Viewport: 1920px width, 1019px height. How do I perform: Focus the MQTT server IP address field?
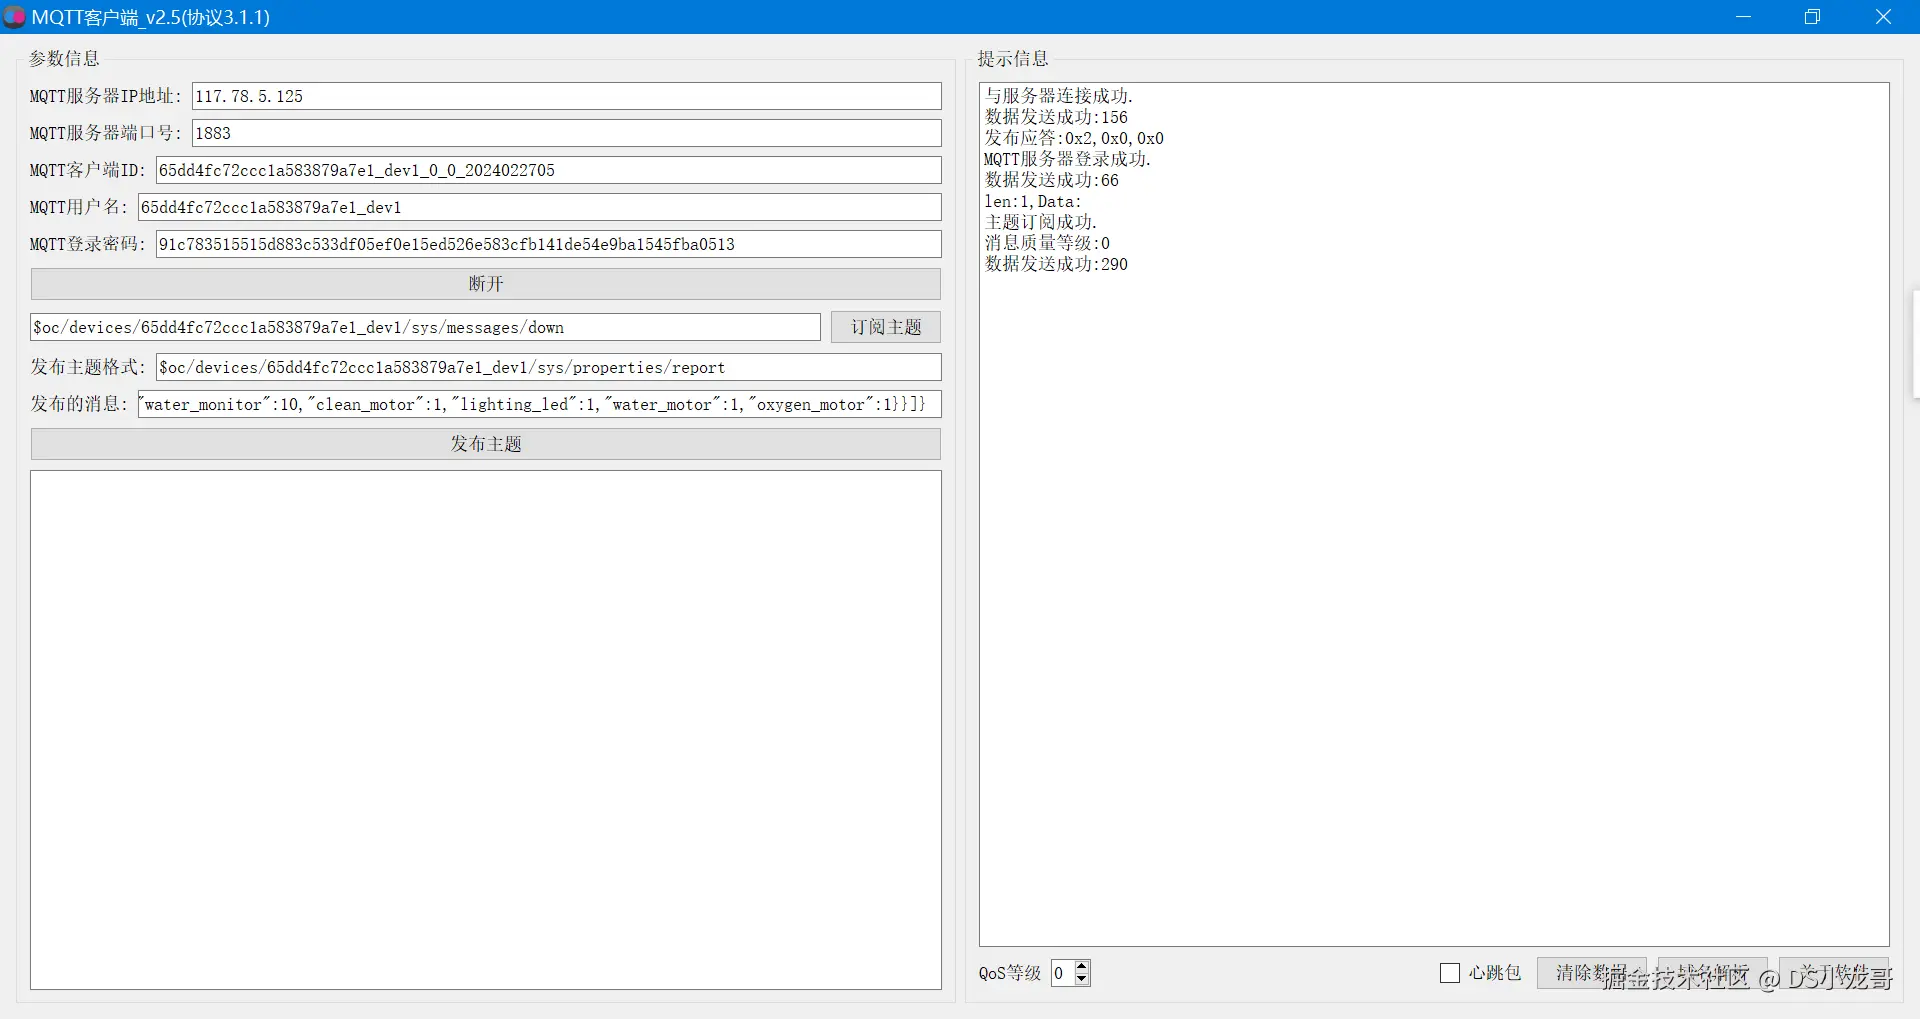tap(566, 96)
